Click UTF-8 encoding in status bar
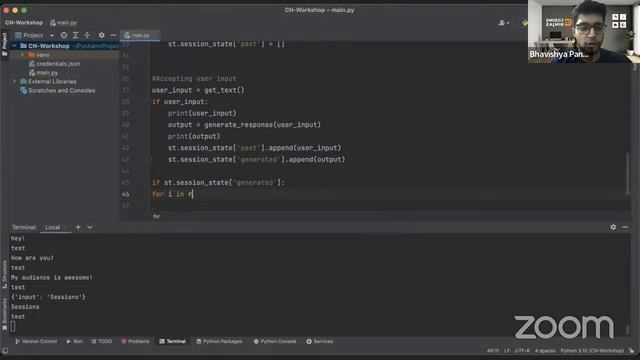 click(x=522, y=351)
